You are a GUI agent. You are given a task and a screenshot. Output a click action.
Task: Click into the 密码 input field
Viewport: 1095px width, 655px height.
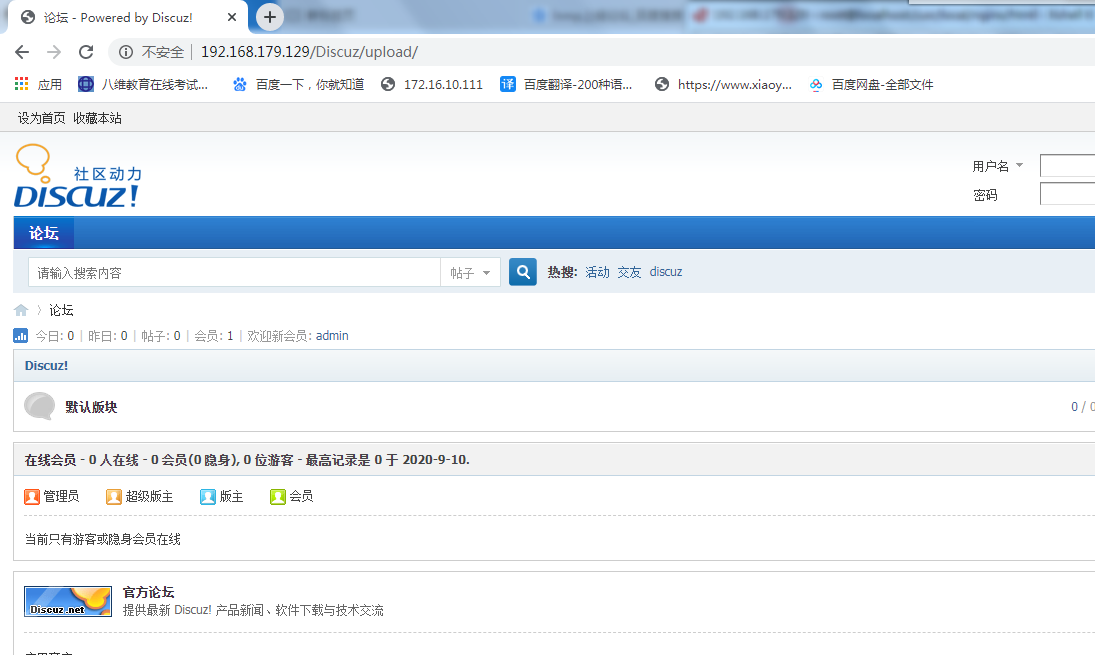(x=1067, y=194)
